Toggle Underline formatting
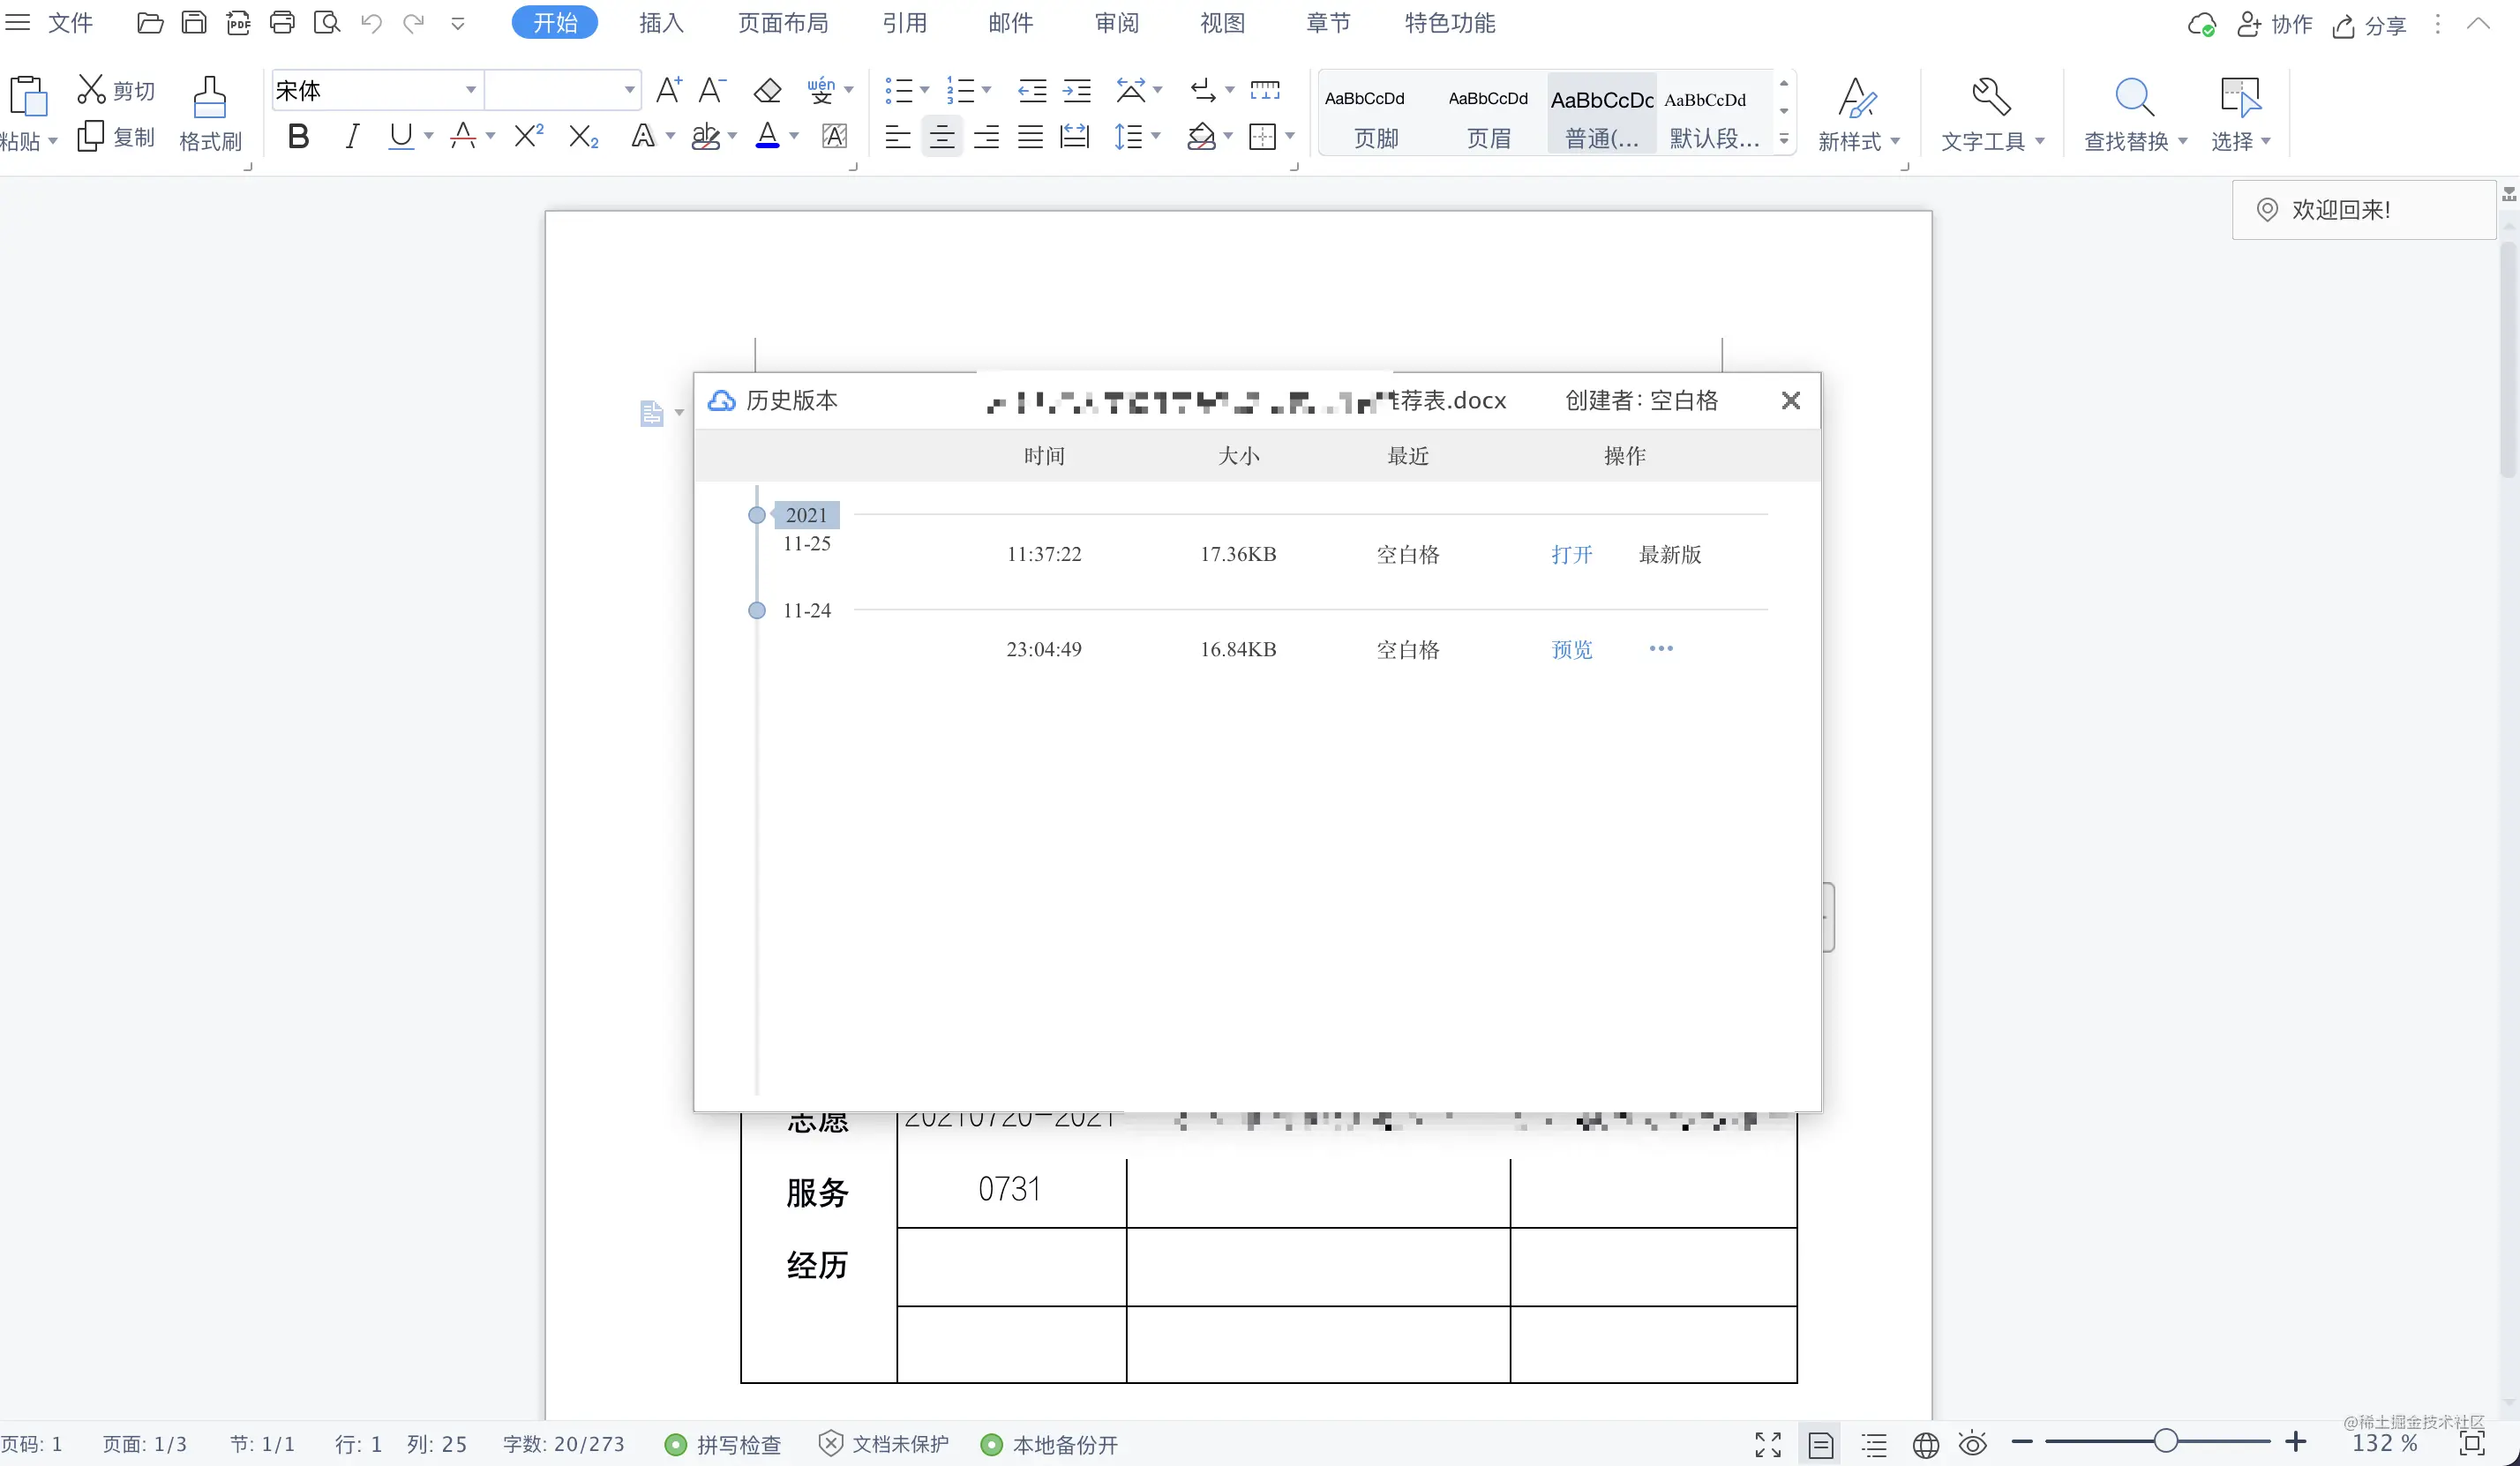Viewport: 2520px width, 1466px height. point(401,136)
